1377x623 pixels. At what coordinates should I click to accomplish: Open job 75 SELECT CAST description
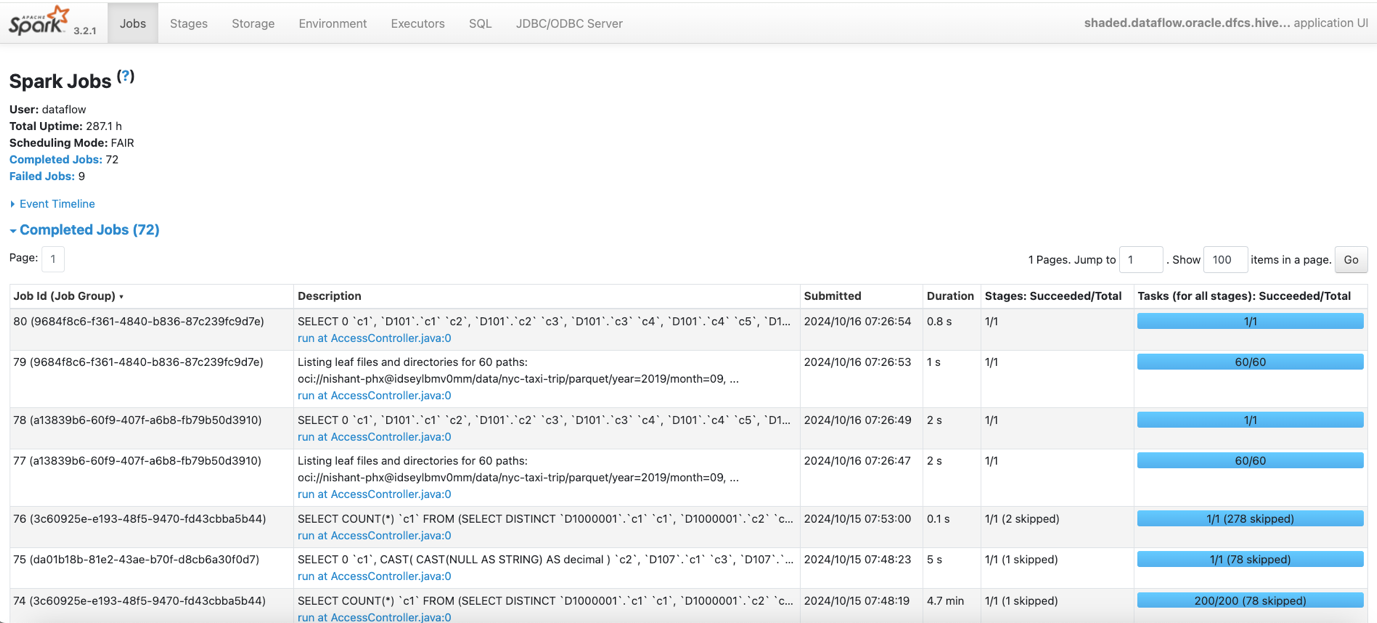[x=545, y=559]
